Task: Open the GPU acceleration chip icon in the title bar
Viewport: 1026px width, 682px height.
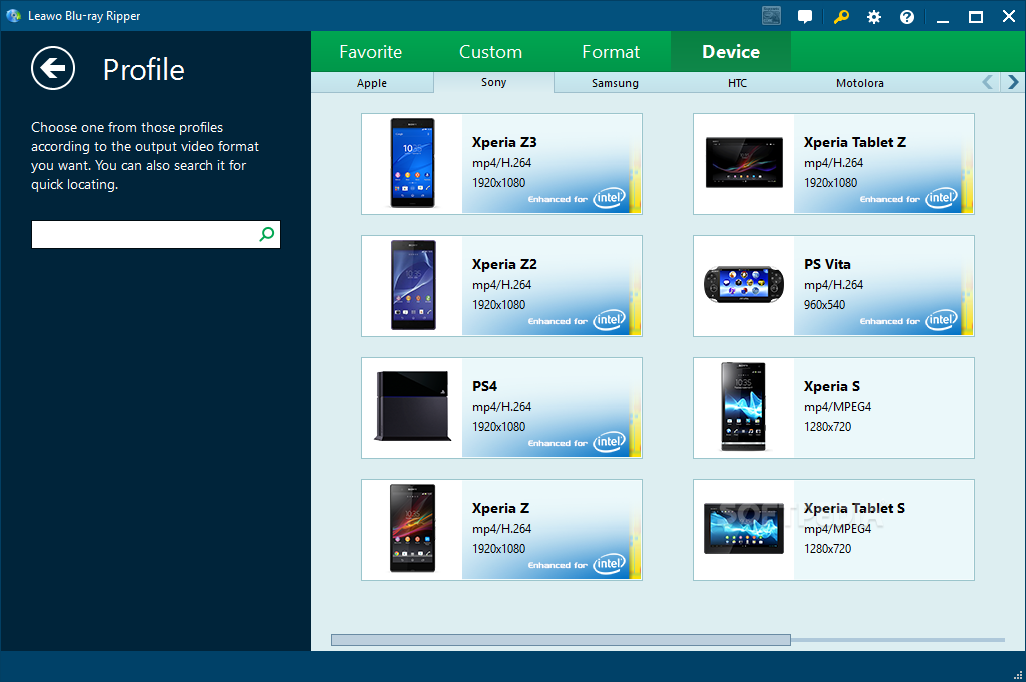Action: coord(771,16)
